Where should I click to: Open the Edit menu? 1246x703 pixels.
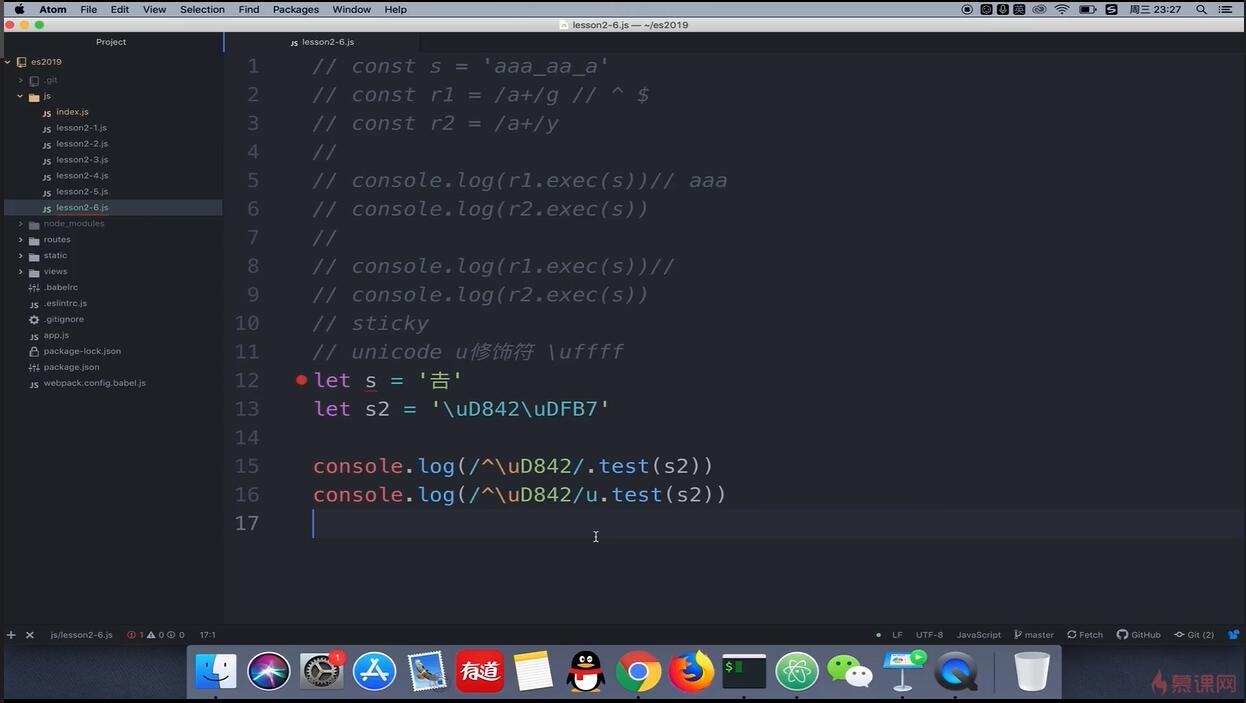(x=120, y=9)
